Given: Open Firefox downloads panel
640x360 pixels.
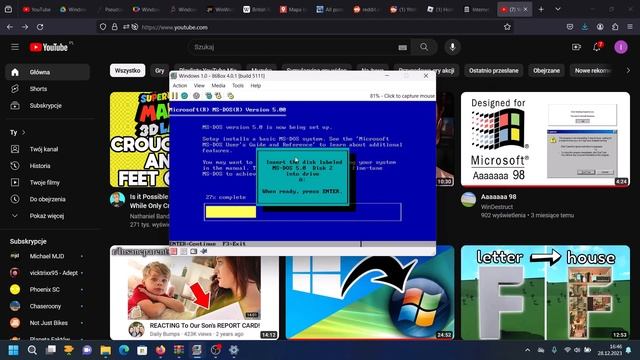Looking at the screenshot, I should [585, 27].
